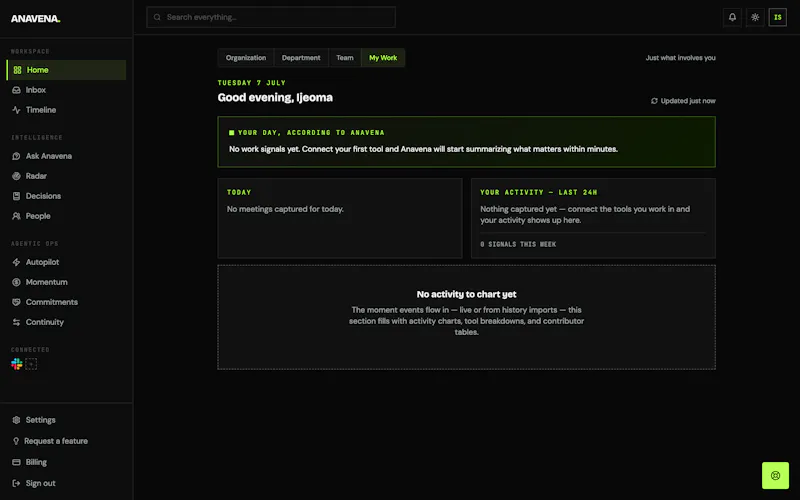800x500 pixels.
Task: Click the Home grid icon
Action: [x=17, y=70]
